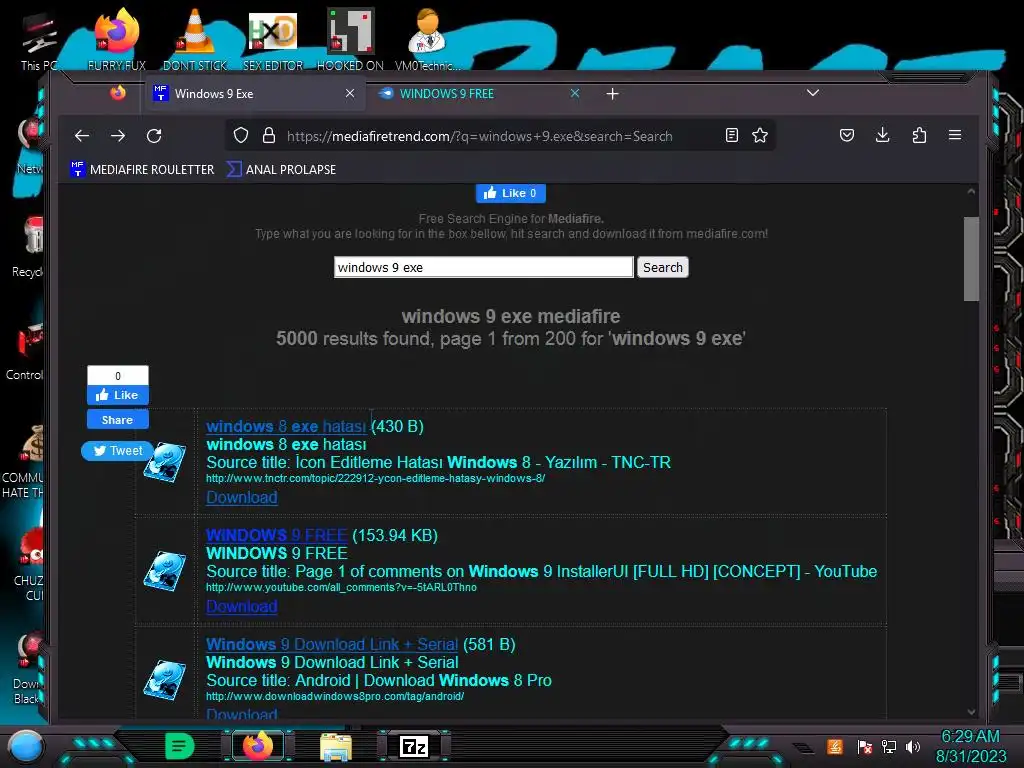Viewport: 1024px width, 768px height.
Task: Click the downloadwindows8pro.com URL text
Action: tap(335, 696)
